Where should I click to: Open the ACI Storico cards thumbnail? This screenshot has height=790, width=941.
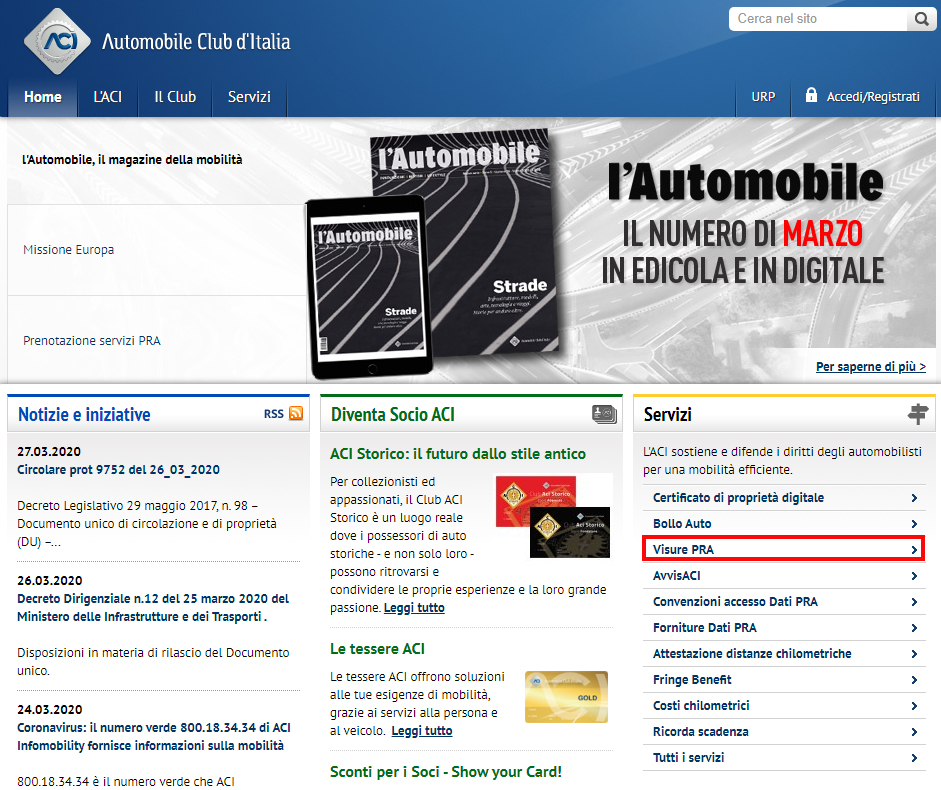point(553,517)
